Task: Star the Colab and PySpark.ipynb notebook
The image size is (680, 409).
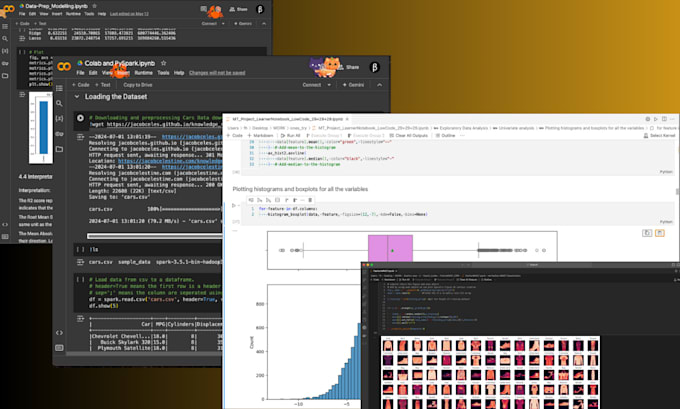Action: [163, 63]
